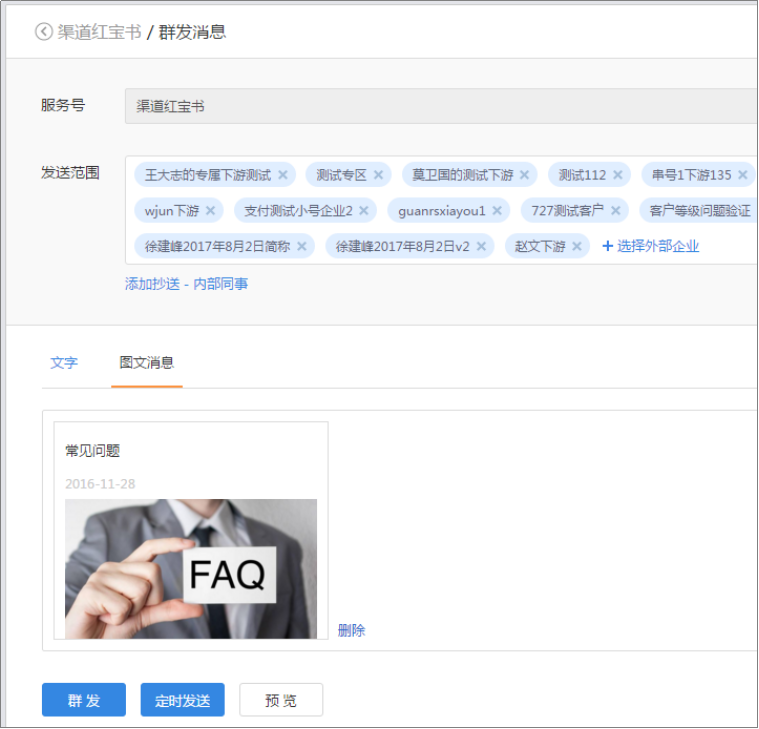Send now with the 群发 button
The width and height of the screenshot is (759, 729).
[x=84, y=700]
